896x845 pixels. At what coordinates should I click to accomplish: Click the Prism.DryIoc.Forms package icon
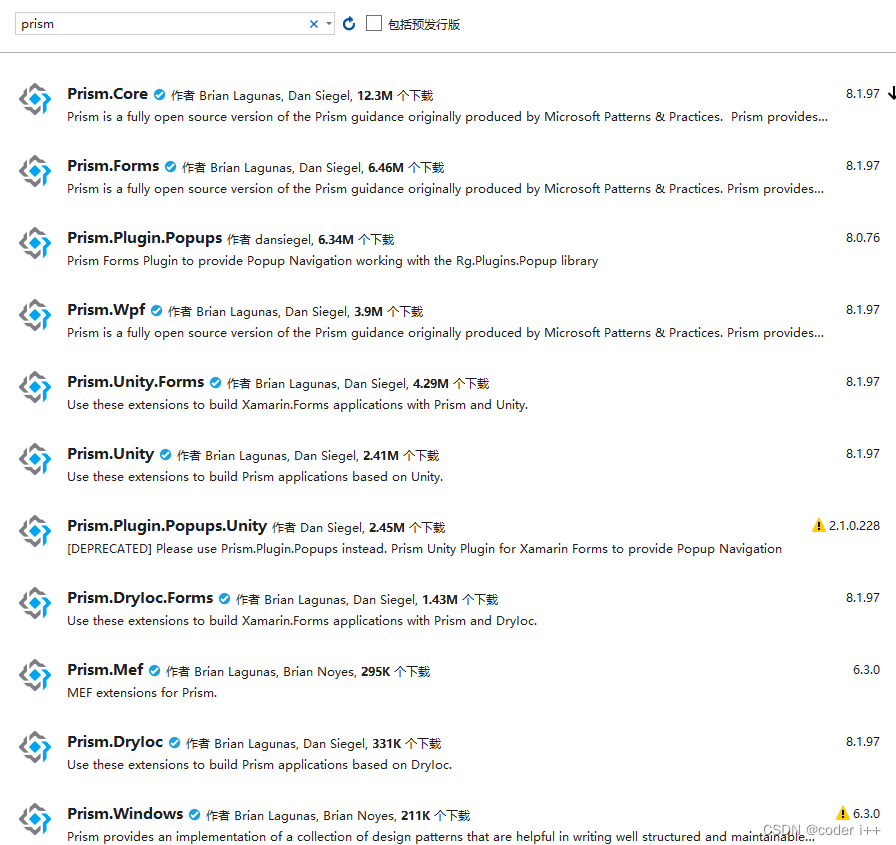[x=35, y=603]
